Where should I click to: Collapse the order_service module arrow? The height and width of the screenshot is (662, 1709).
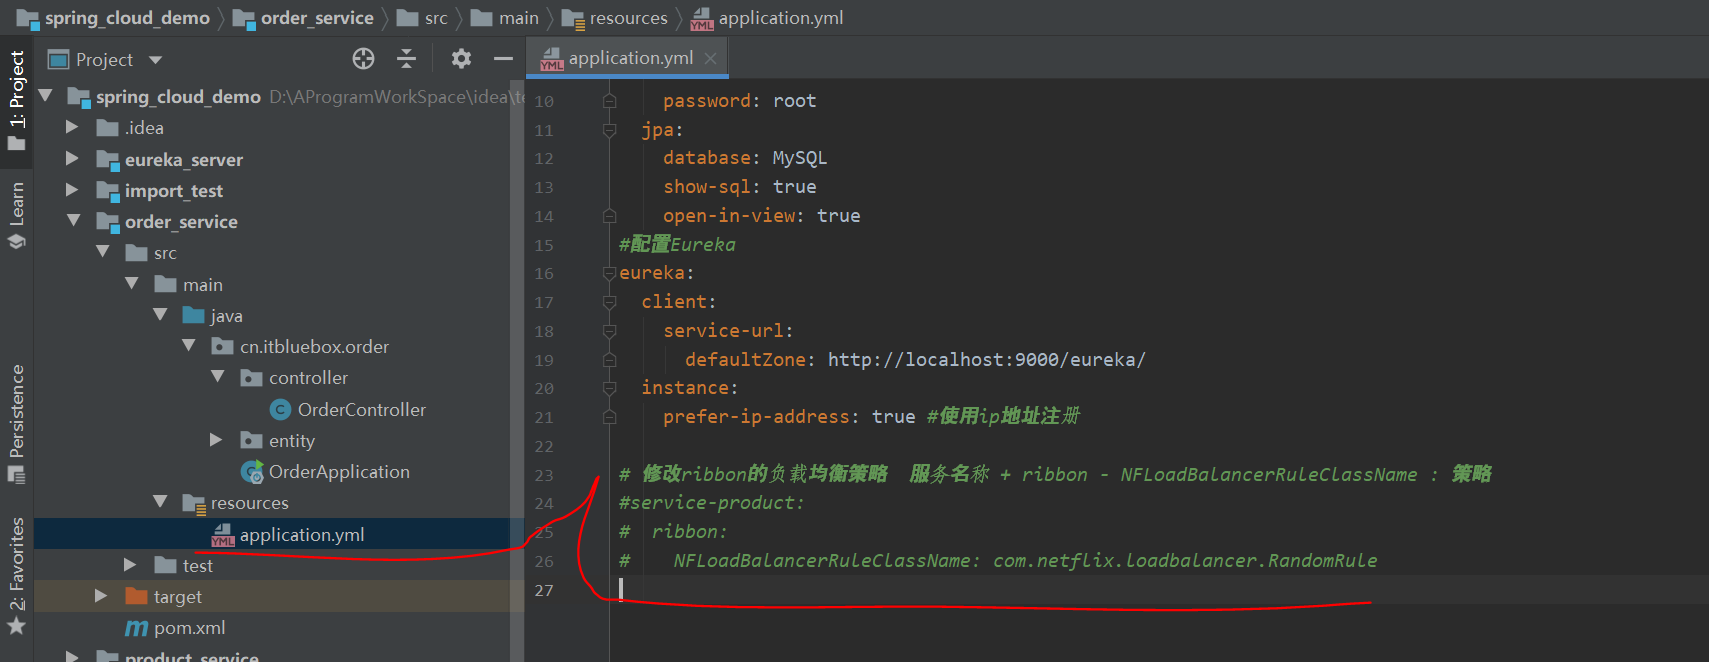[x=73, y=221]
